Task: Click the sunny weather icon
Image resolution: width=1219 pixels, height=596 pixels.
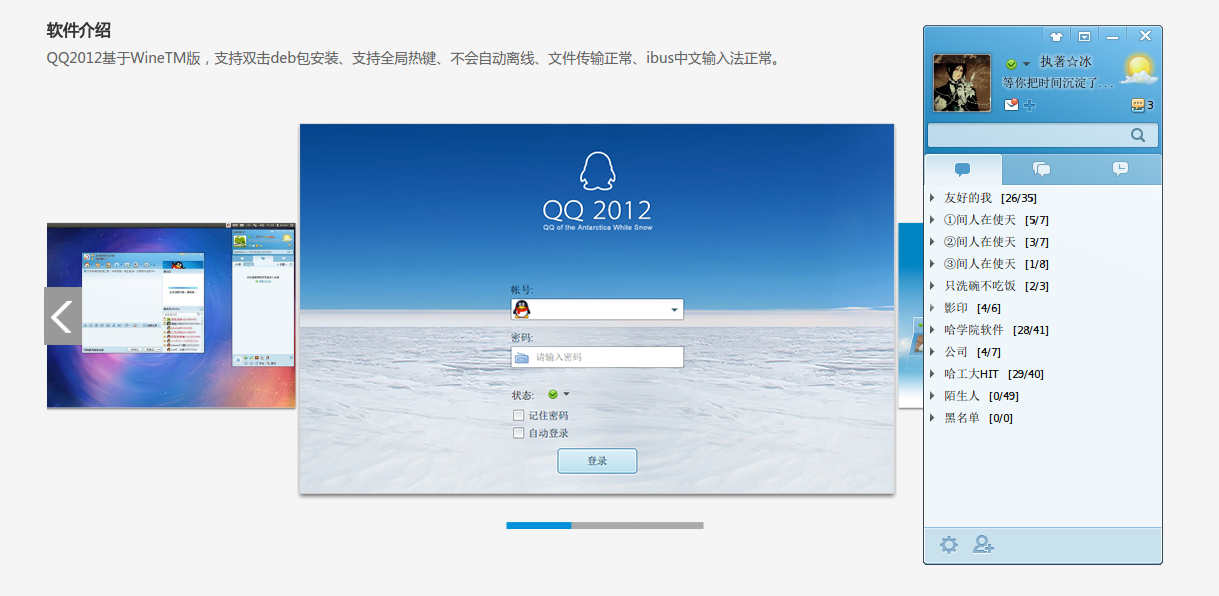Action: [1138, 69]
